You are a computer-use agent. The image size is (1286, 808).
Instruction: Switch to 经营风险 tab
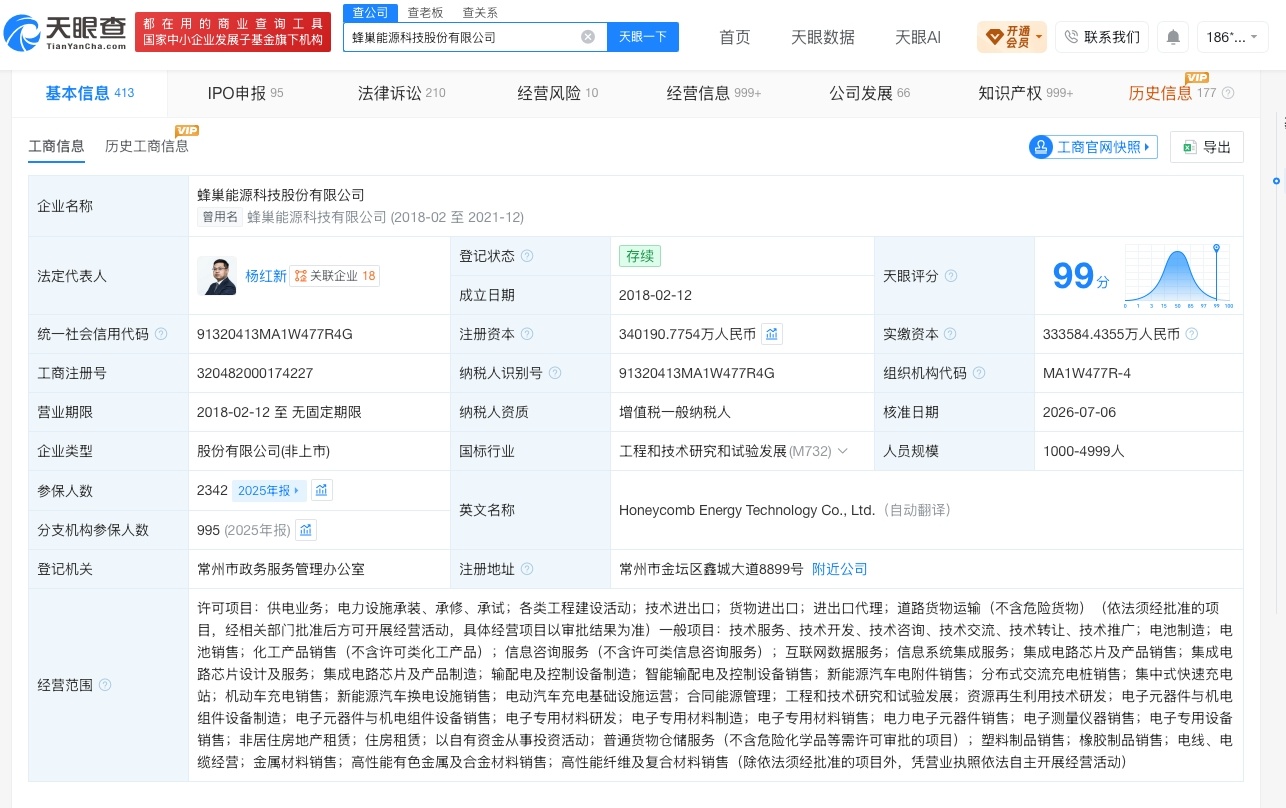[x=558, y=93]
